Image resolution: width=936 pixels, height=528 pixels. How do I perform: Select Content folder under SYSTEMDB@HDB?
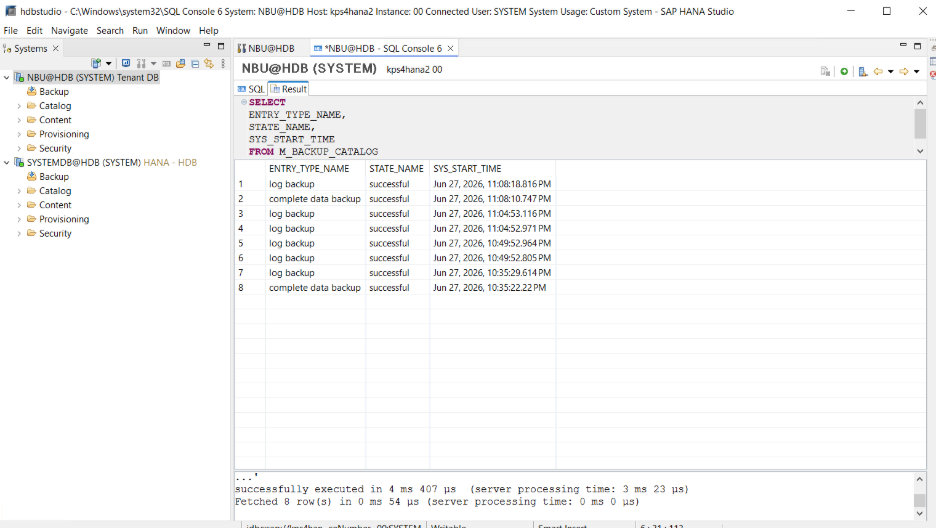[55, 205]
